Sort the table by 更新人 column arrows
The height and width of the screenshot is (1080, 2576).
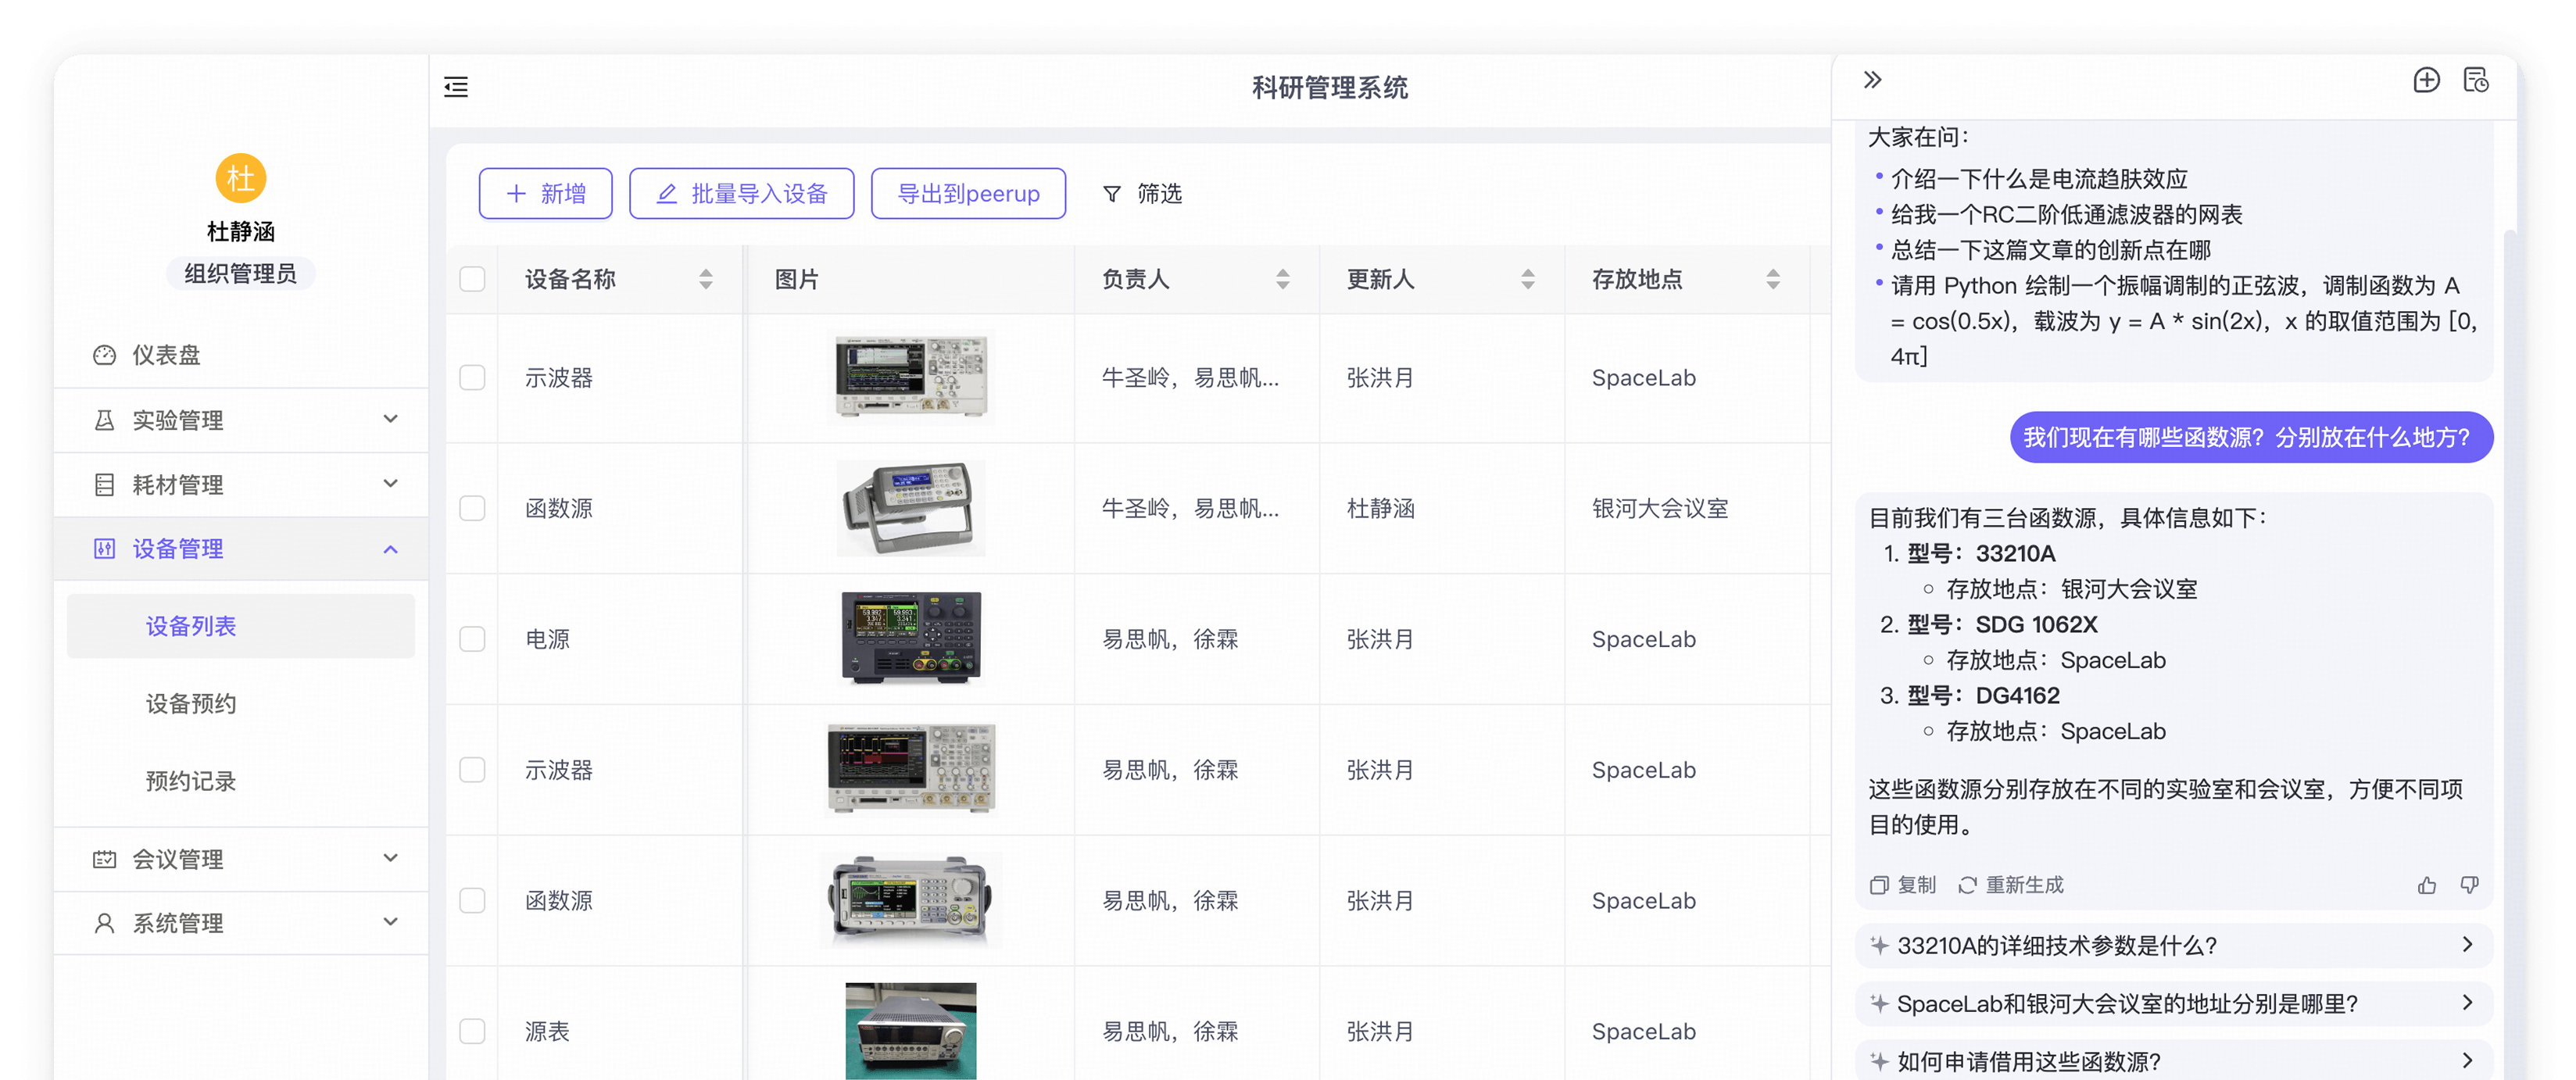1528,279
